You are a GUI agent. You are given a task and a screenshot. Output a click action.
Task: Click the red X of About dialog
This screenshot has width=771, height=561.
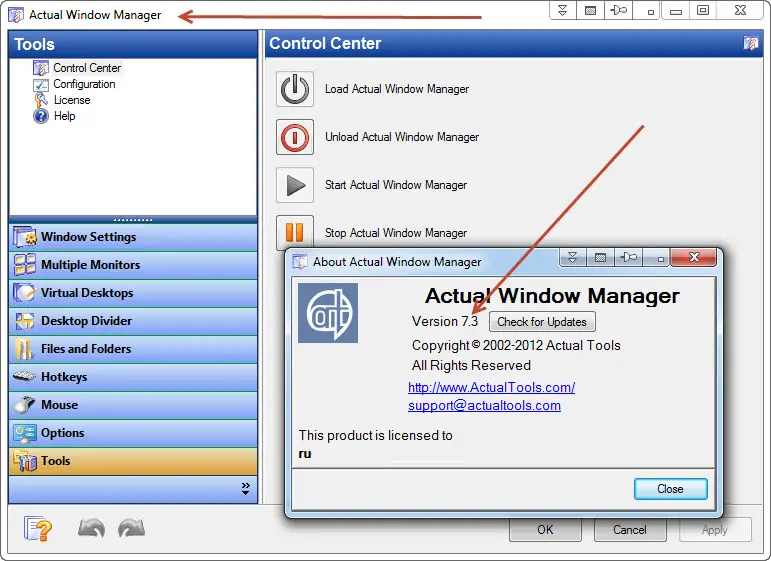click(x=694, y=257)
